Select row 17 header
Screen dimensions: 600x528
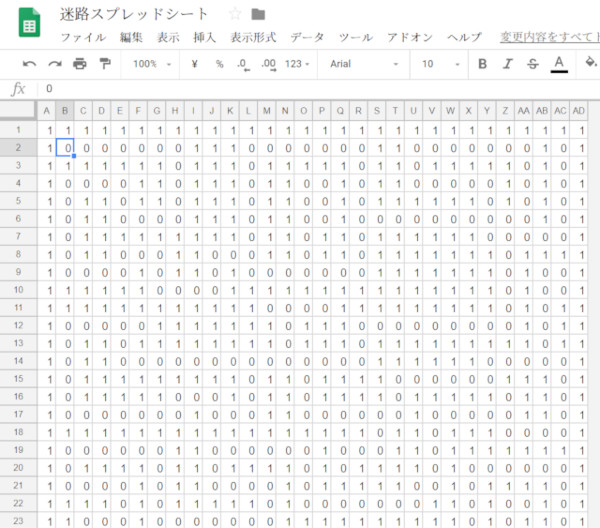[18, 414]
